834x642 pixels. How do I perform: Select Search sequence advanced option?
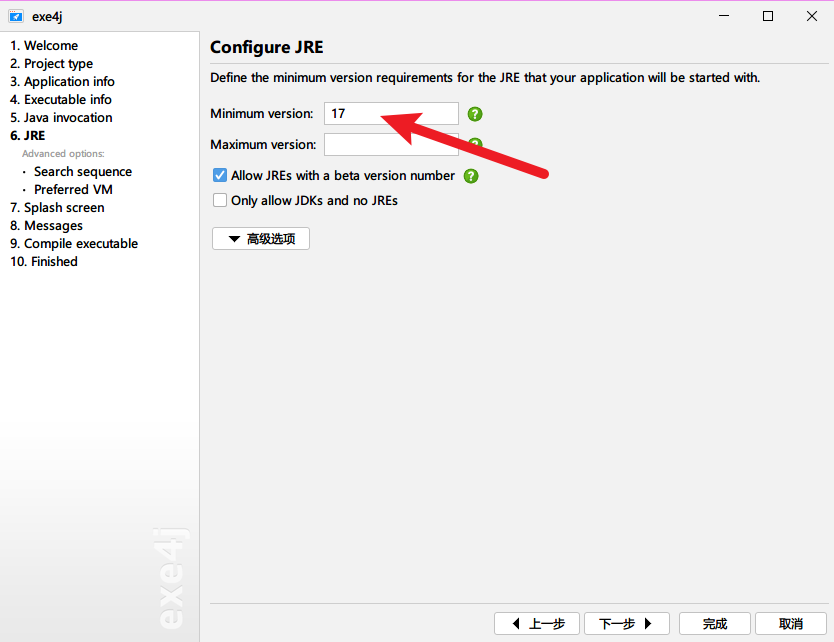pyautogui.click(x=83, y=172)
